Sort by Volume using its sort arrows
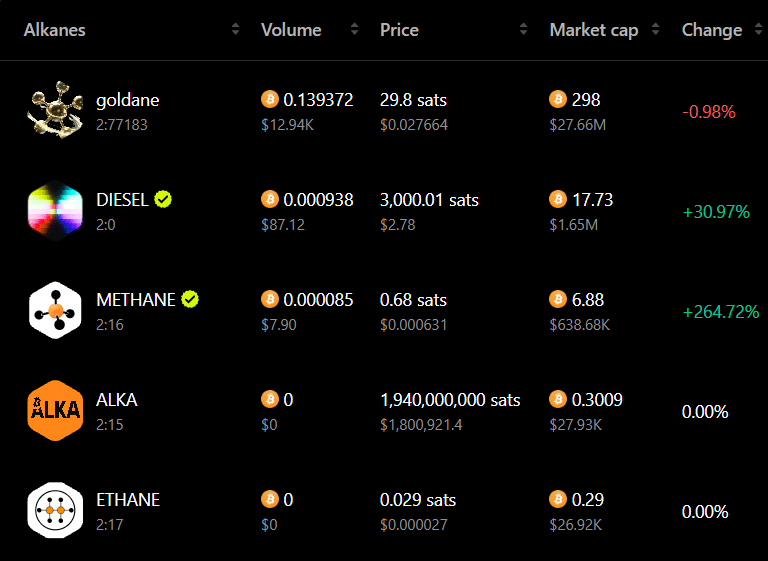 click(355, 29)
